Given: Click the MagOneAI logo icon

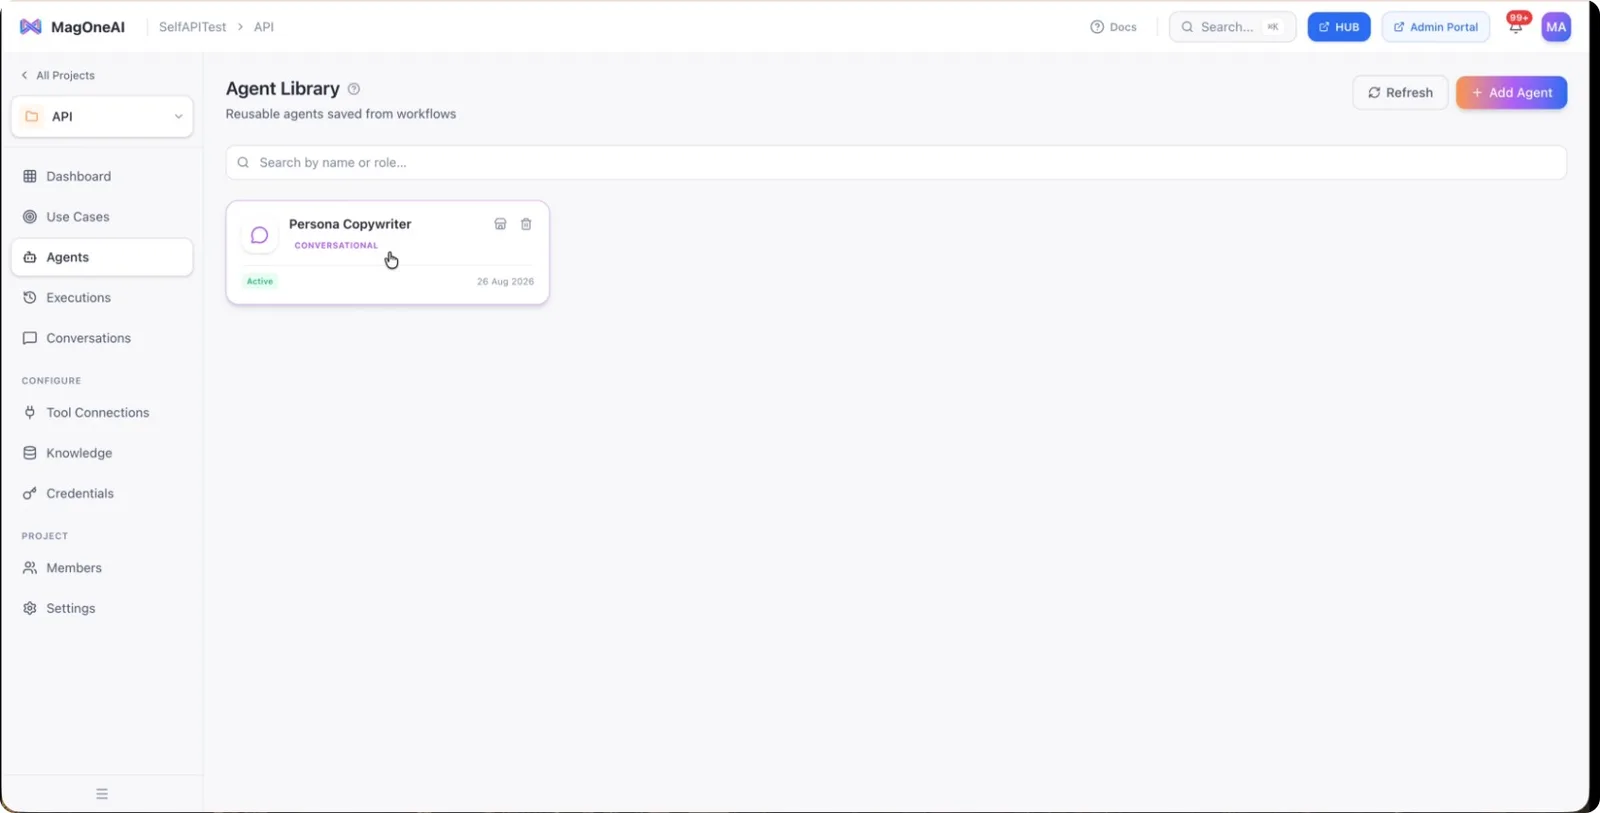Looking at the screenshot, I should coord(31,27).
